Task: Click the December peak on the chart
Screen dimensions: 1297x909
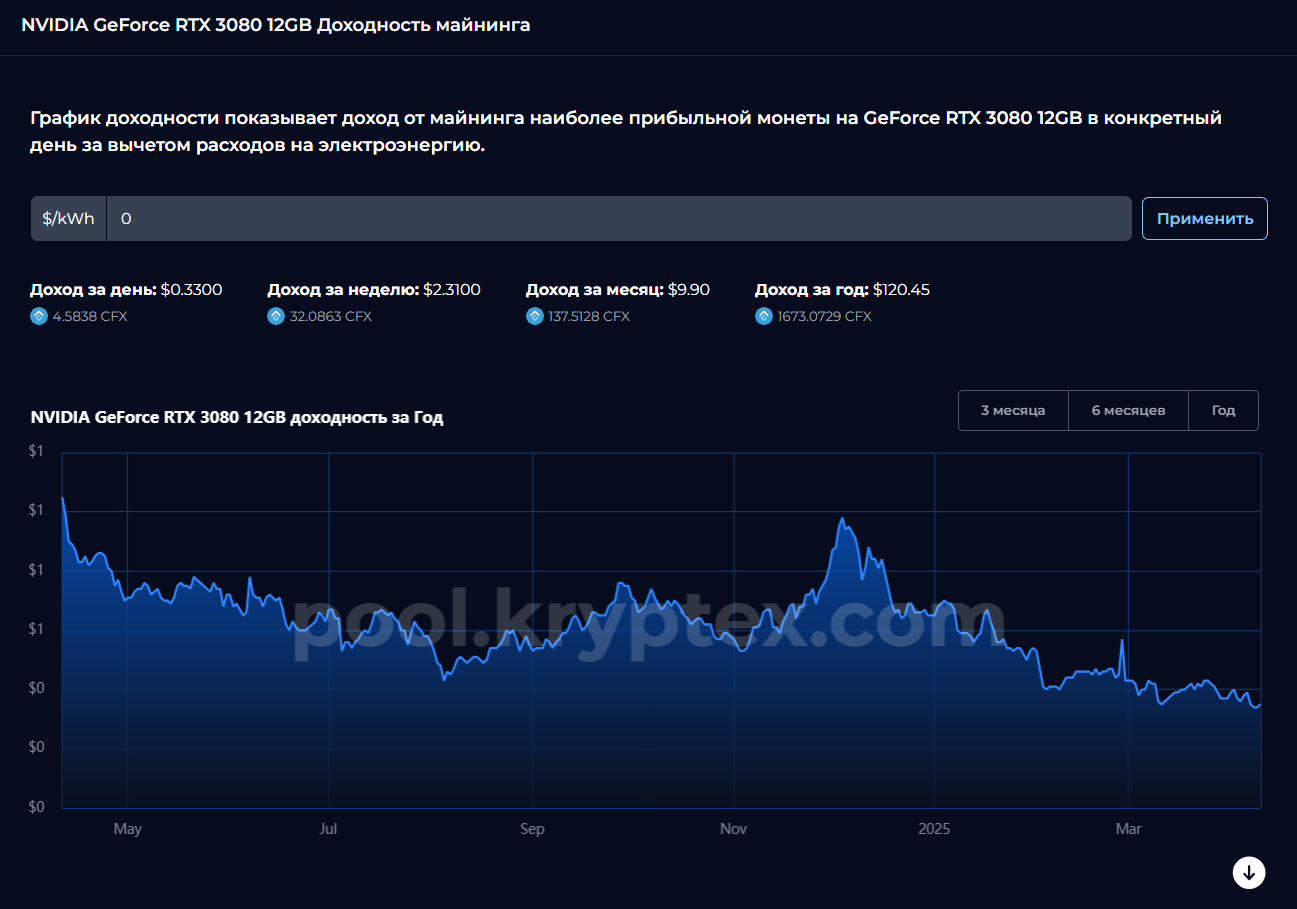Action: (x=842, y=519)
